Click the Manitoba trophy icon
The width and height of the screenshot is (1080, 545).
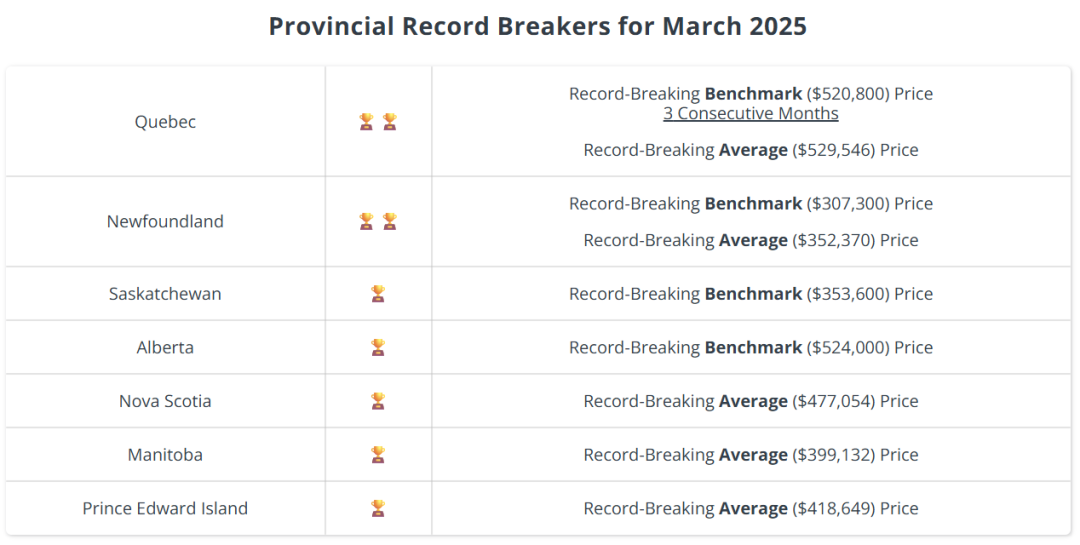point(378,455)
